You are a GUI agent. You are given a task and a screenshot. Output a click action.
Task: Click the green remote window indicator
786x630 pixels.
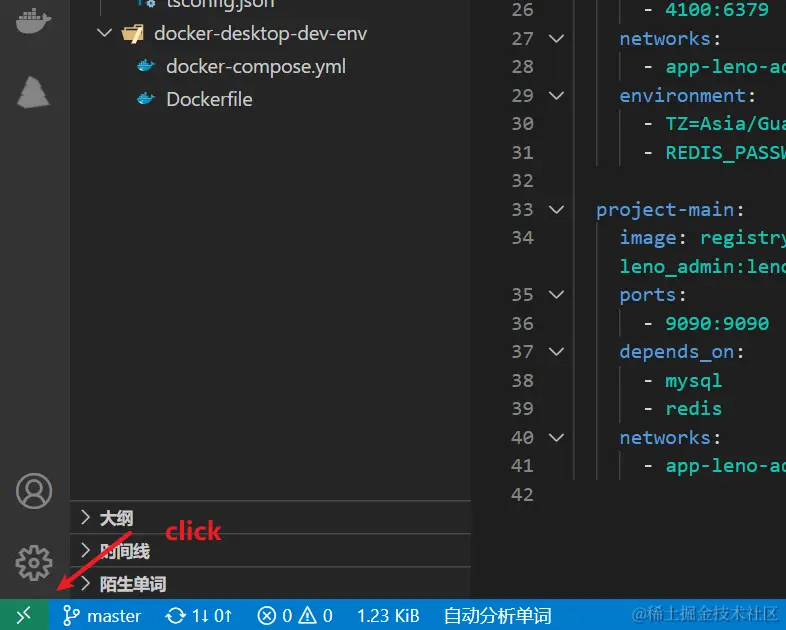click(x=24, y=614)
